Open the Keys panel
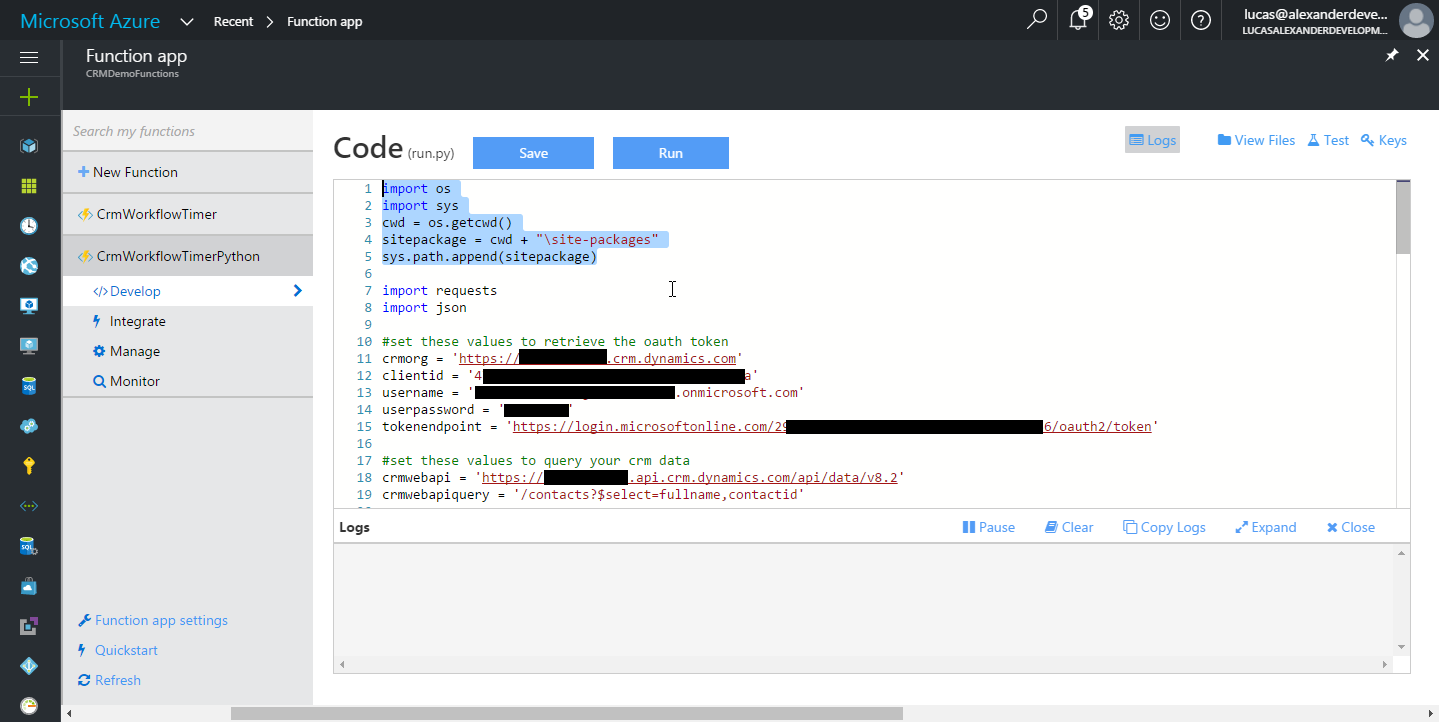 point(1384,140)
